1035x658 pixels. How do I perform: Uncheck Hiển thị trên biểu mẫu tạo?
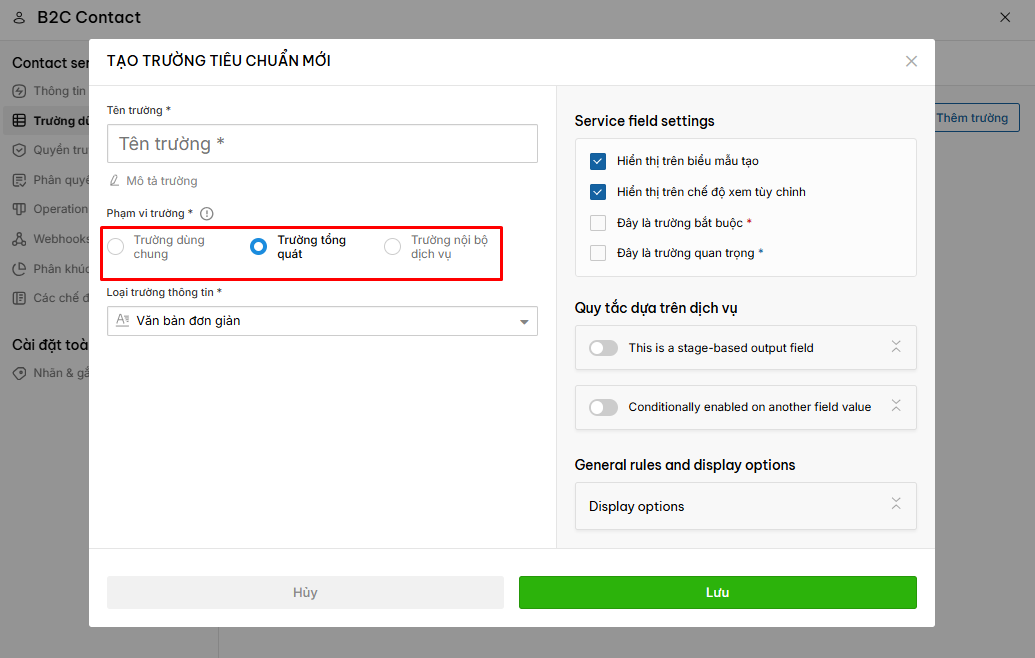tap(597, 161)
